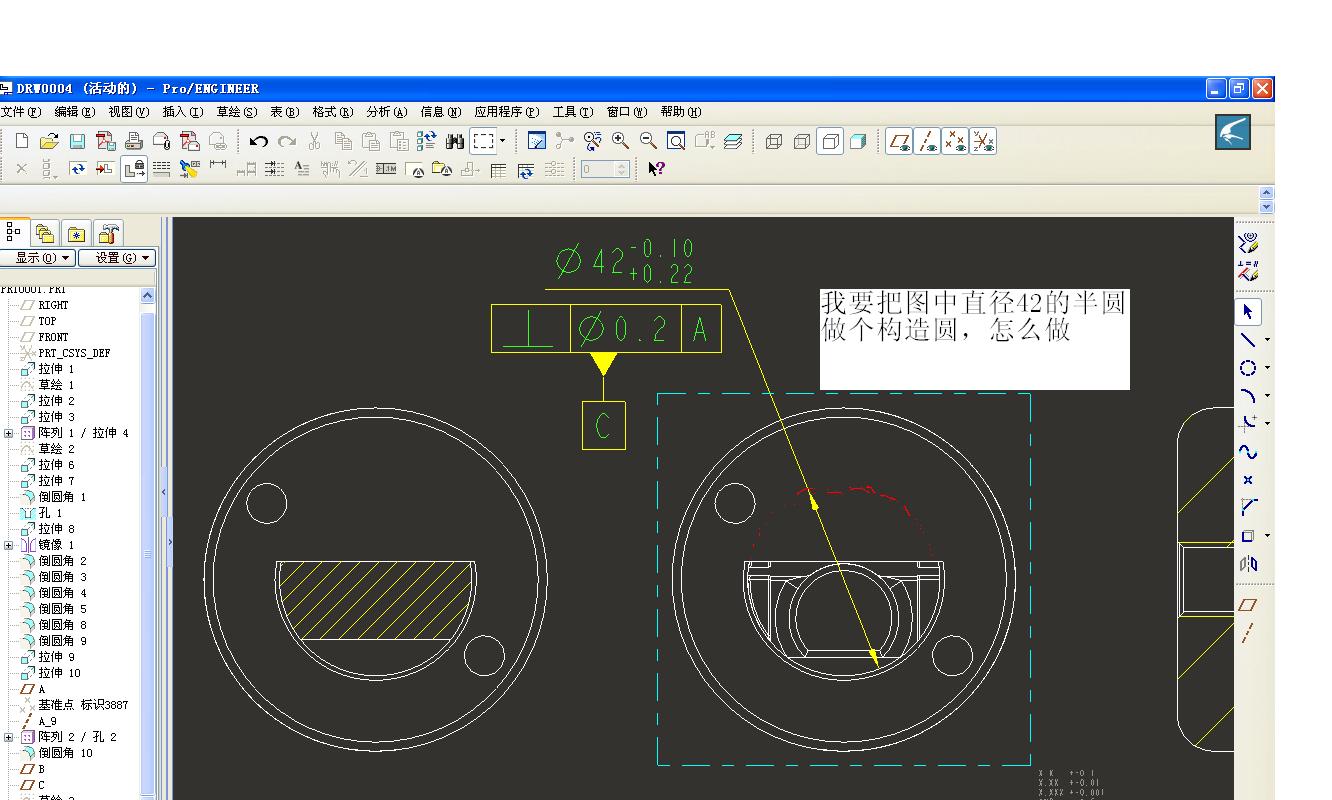Select the Point sketch tool

click(1247, 480)
